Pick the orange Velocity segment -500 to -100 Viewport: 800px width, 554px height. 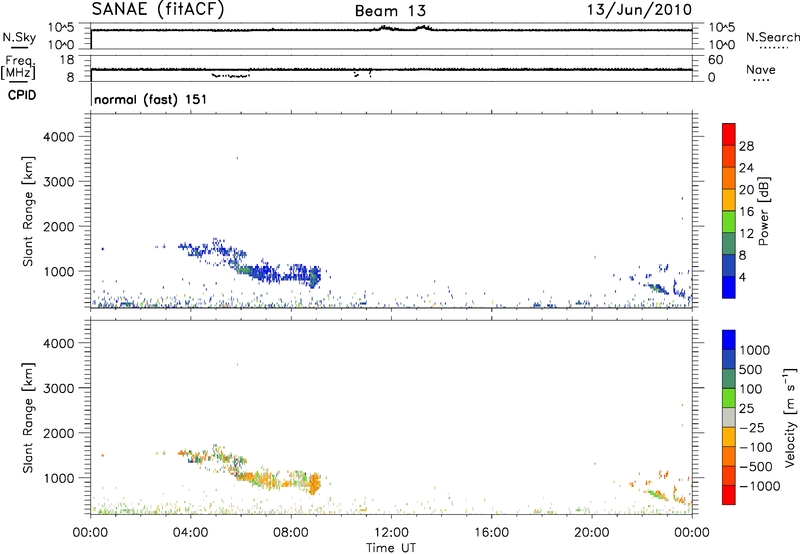coord(729,456)
